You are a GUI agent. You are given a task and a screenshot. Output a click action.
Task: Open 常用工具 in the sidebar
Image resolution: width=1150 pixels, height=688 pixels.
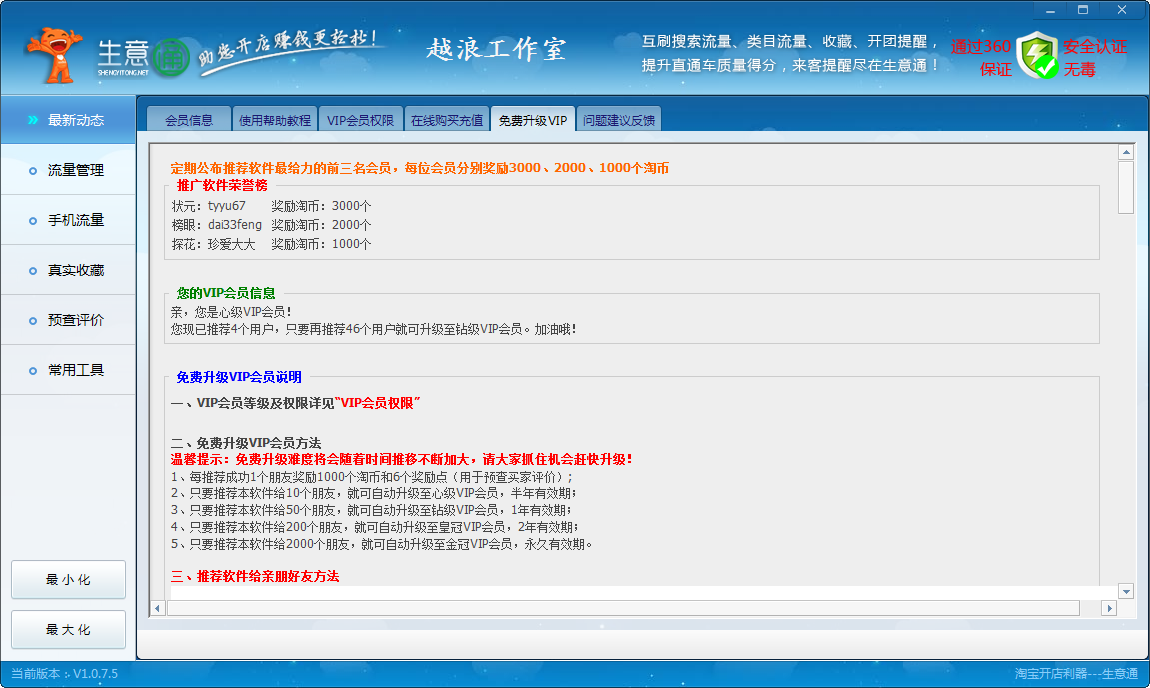click(75, 370)
